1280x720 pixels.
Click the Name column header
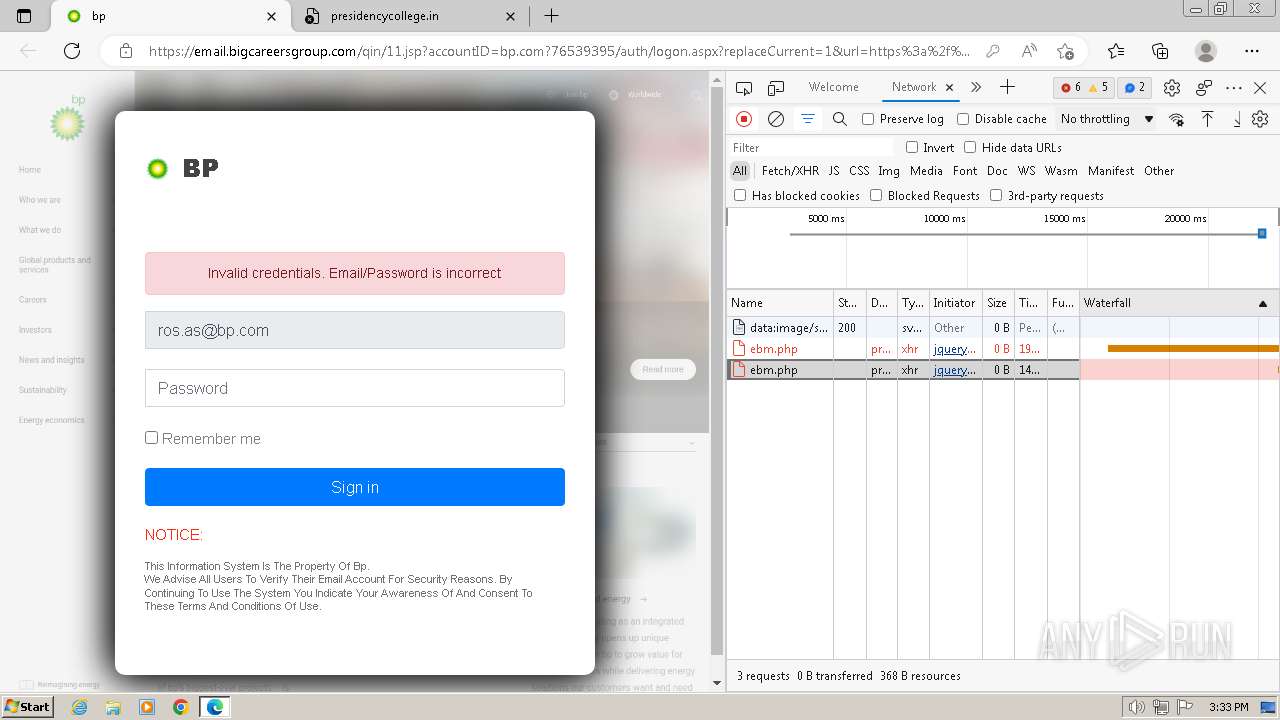(x=780, y=303)
